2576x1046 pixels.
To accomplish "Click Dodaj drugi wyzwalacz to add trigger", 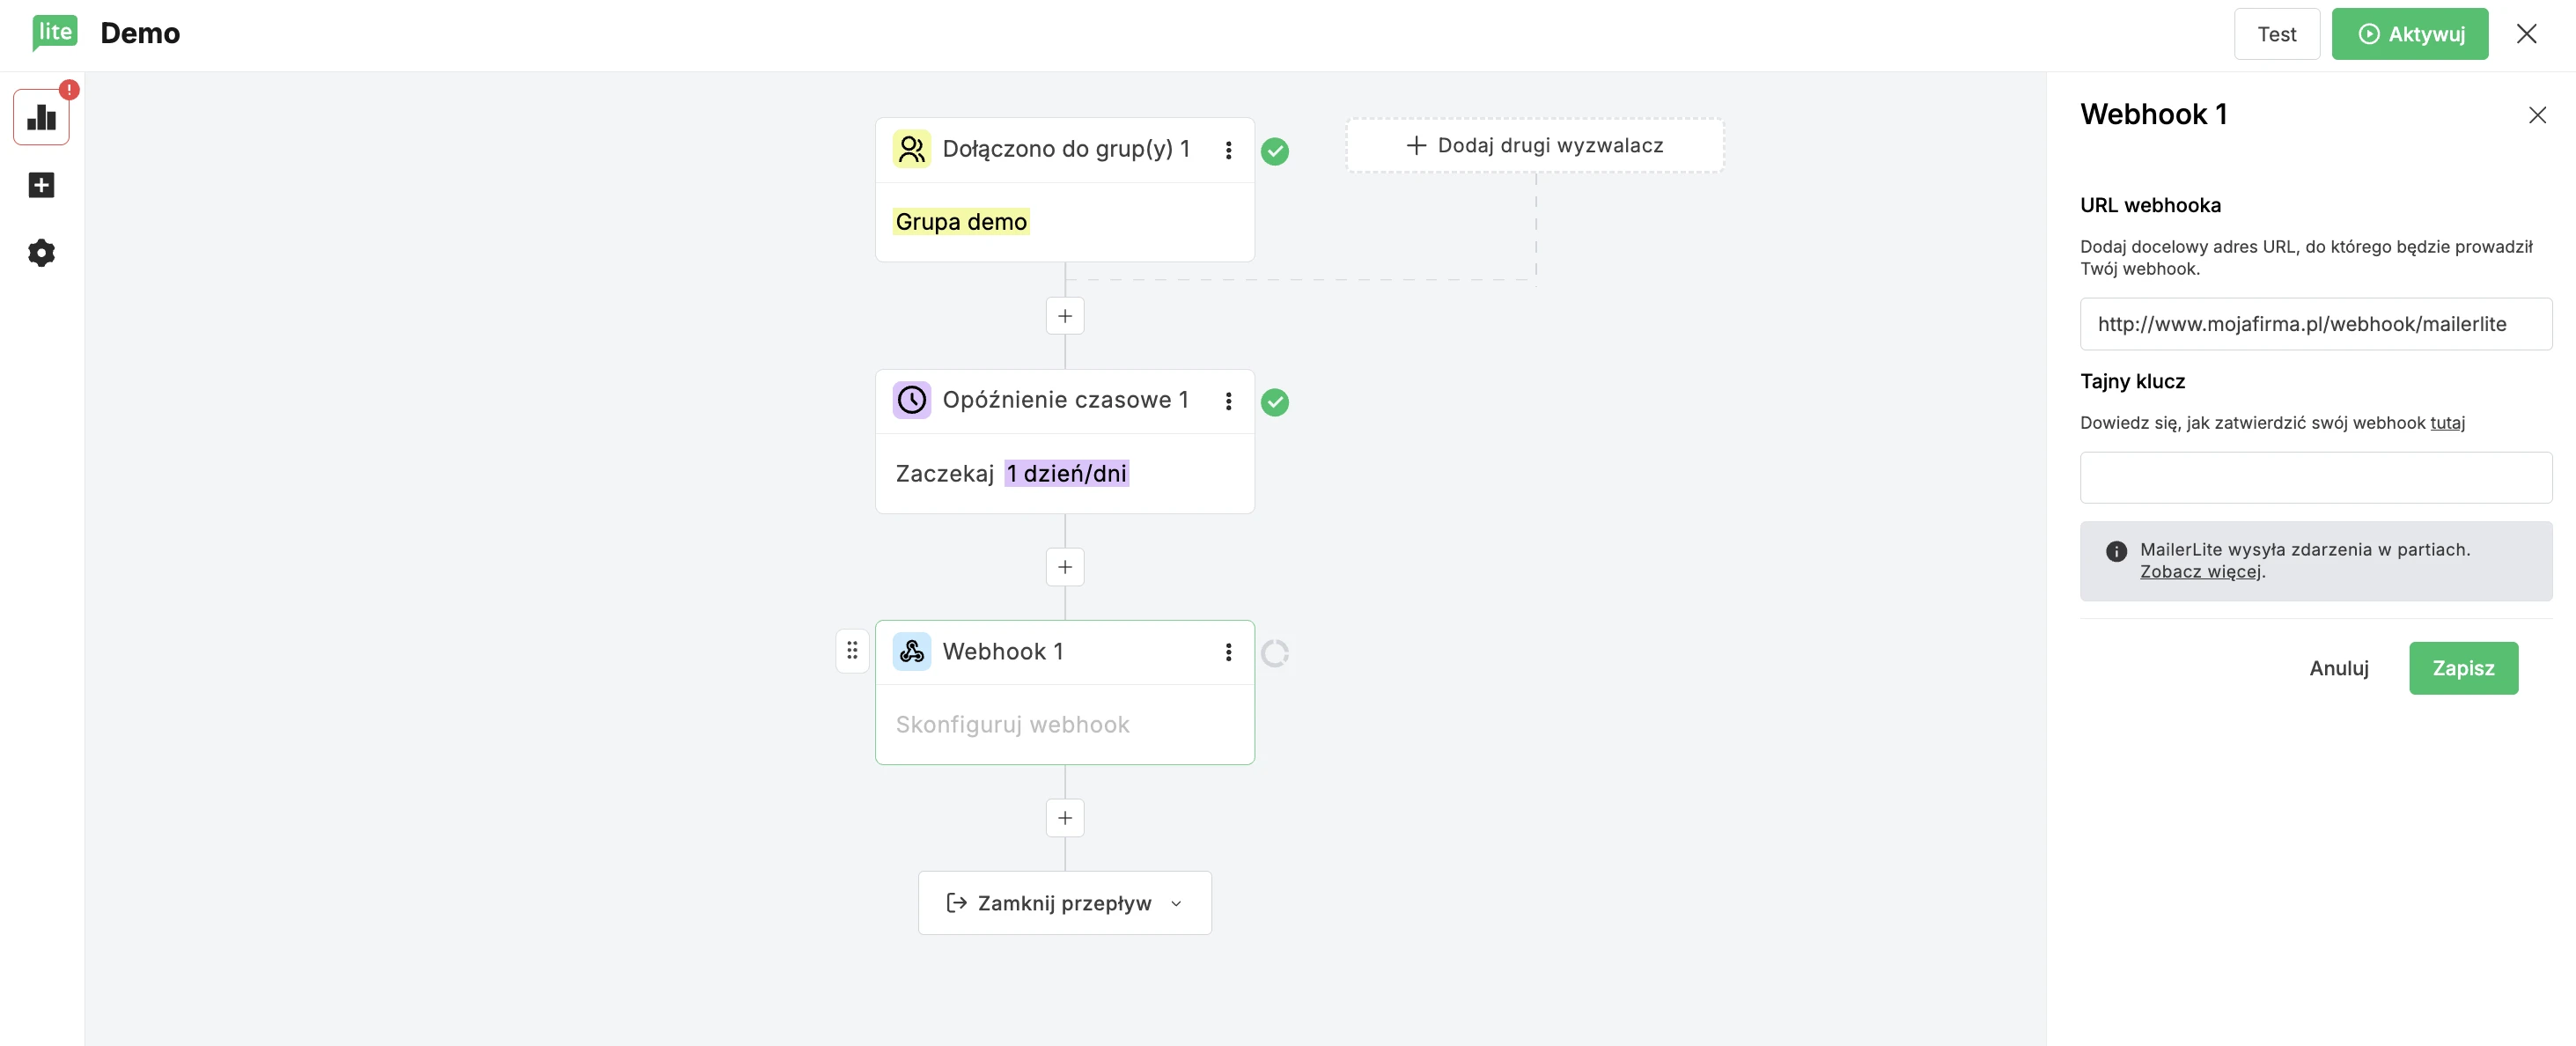I will pos(1534,146).
